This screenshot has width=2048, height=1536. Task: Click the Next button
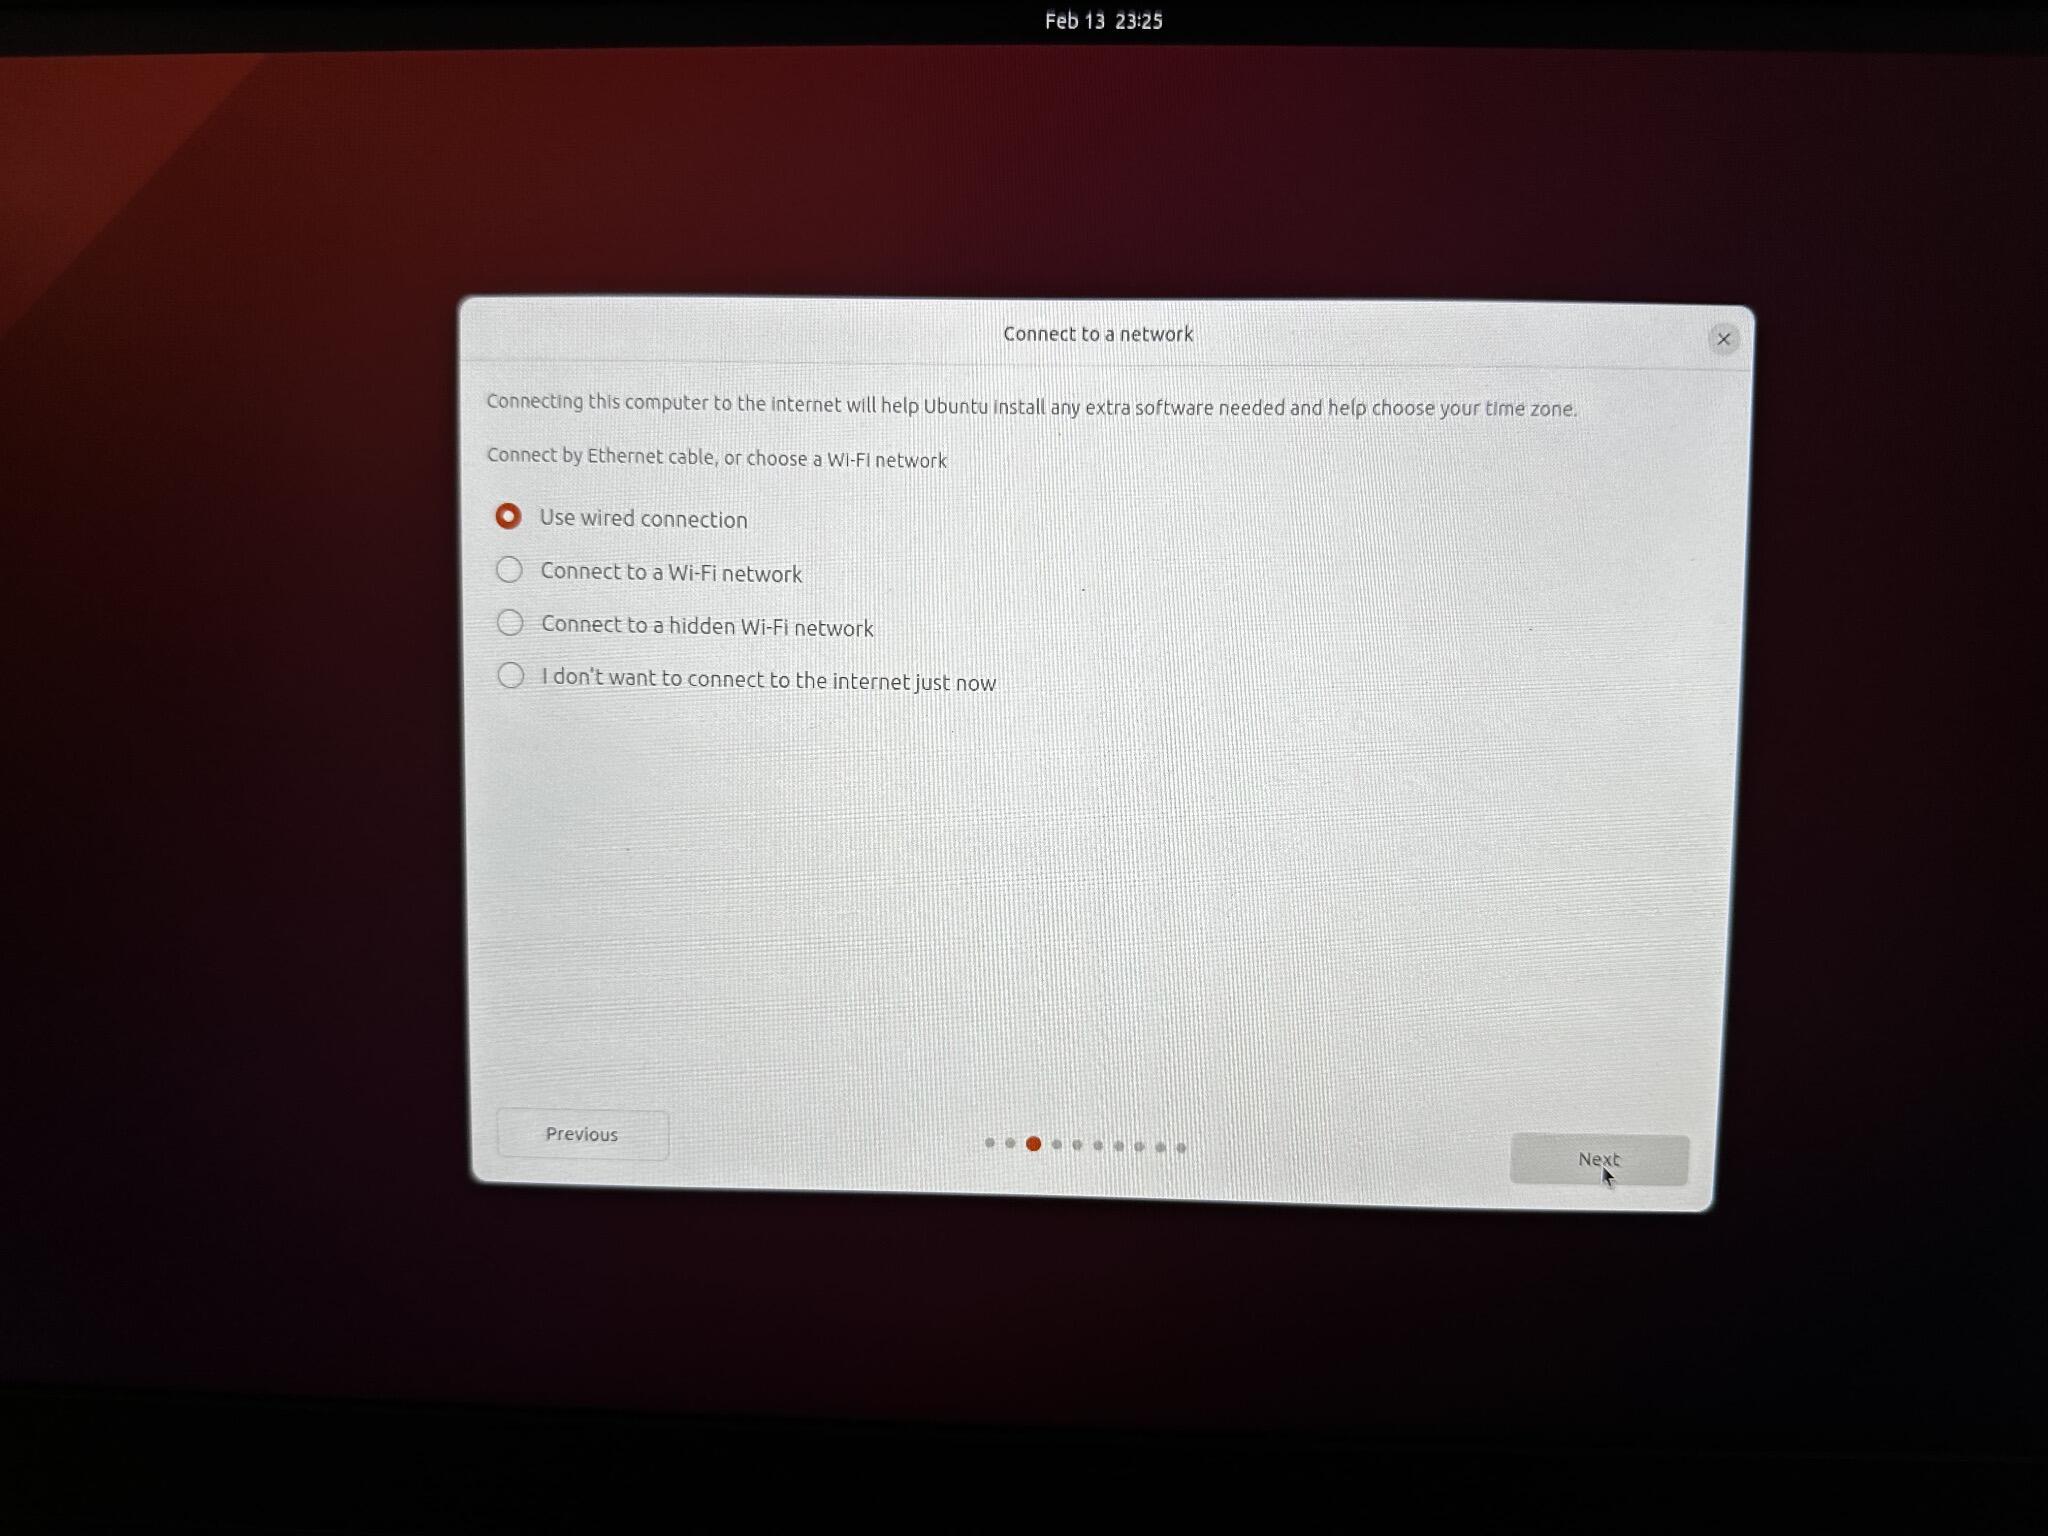[1599, 1160]
